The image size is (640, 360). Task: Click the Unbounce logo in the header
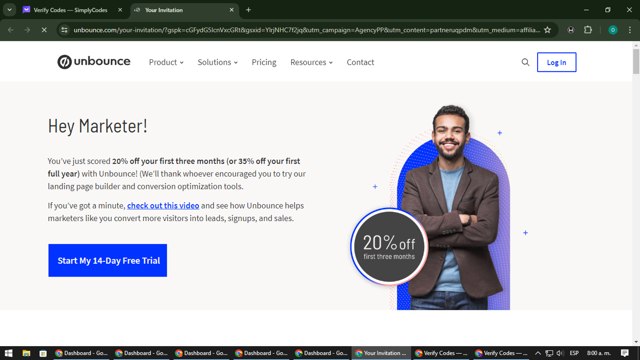coord(94,62)
